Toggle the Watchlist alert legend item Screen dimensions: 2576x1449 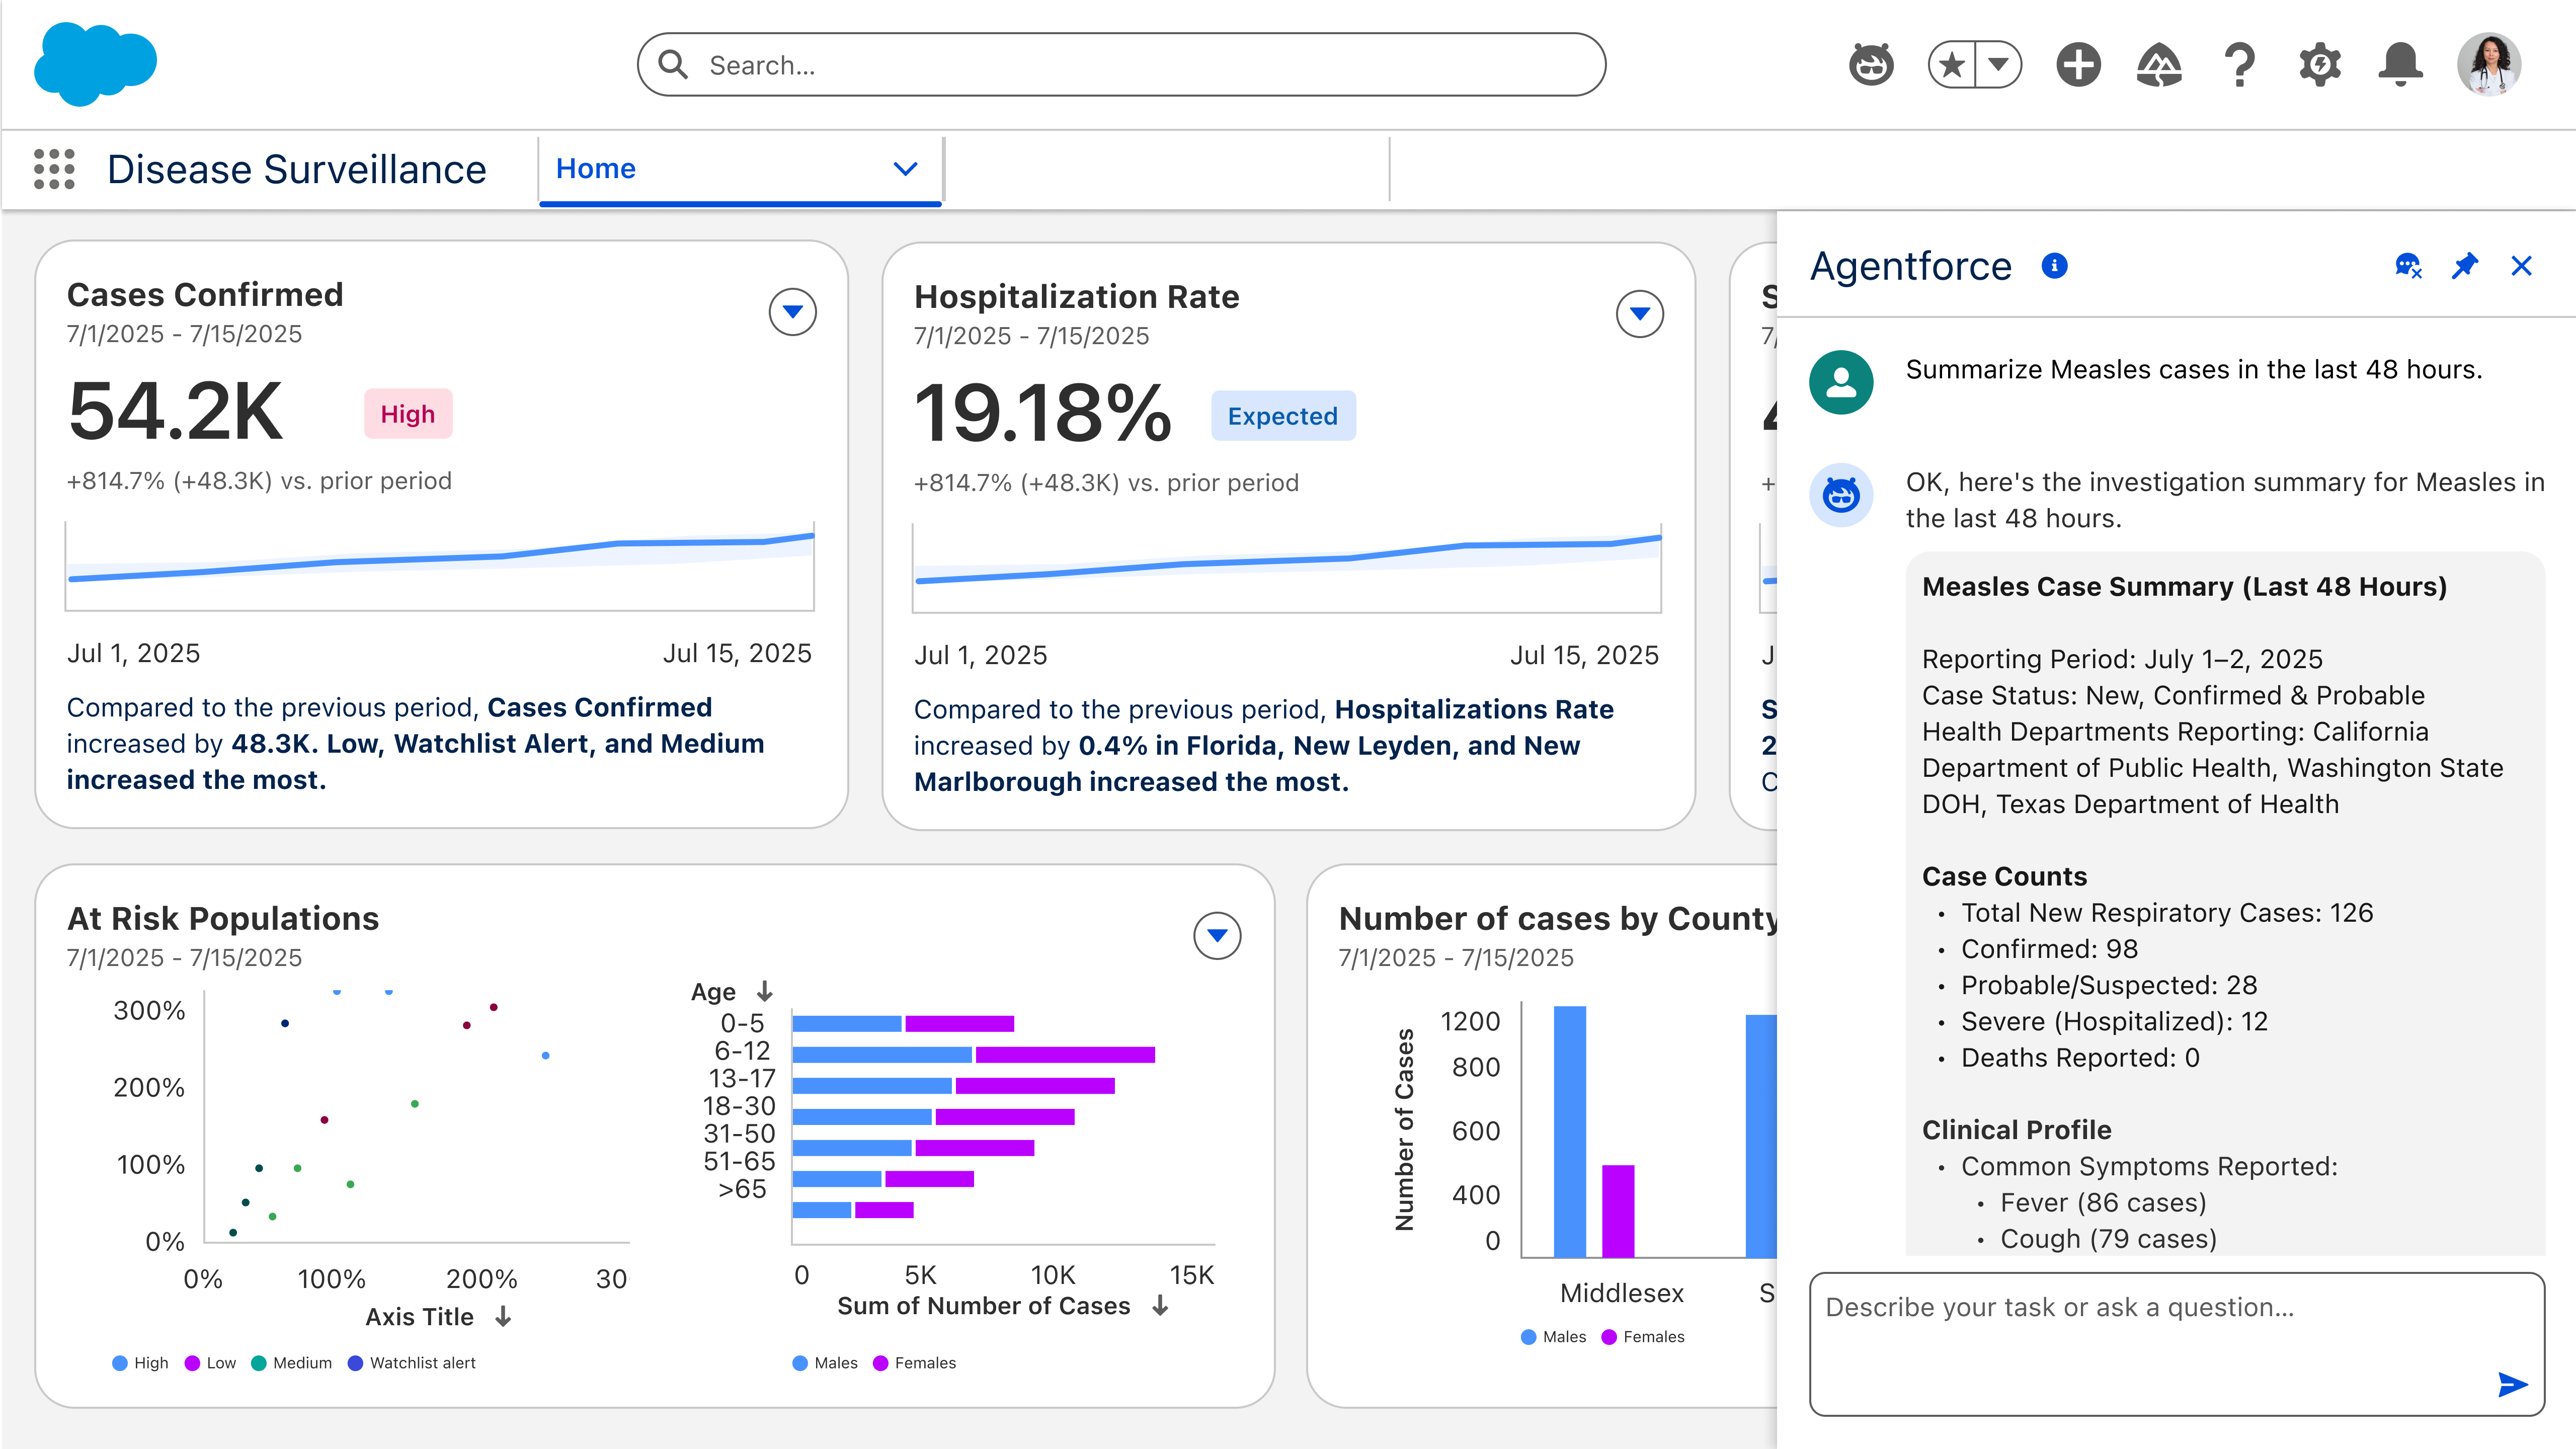click(x=412, y=1363)
